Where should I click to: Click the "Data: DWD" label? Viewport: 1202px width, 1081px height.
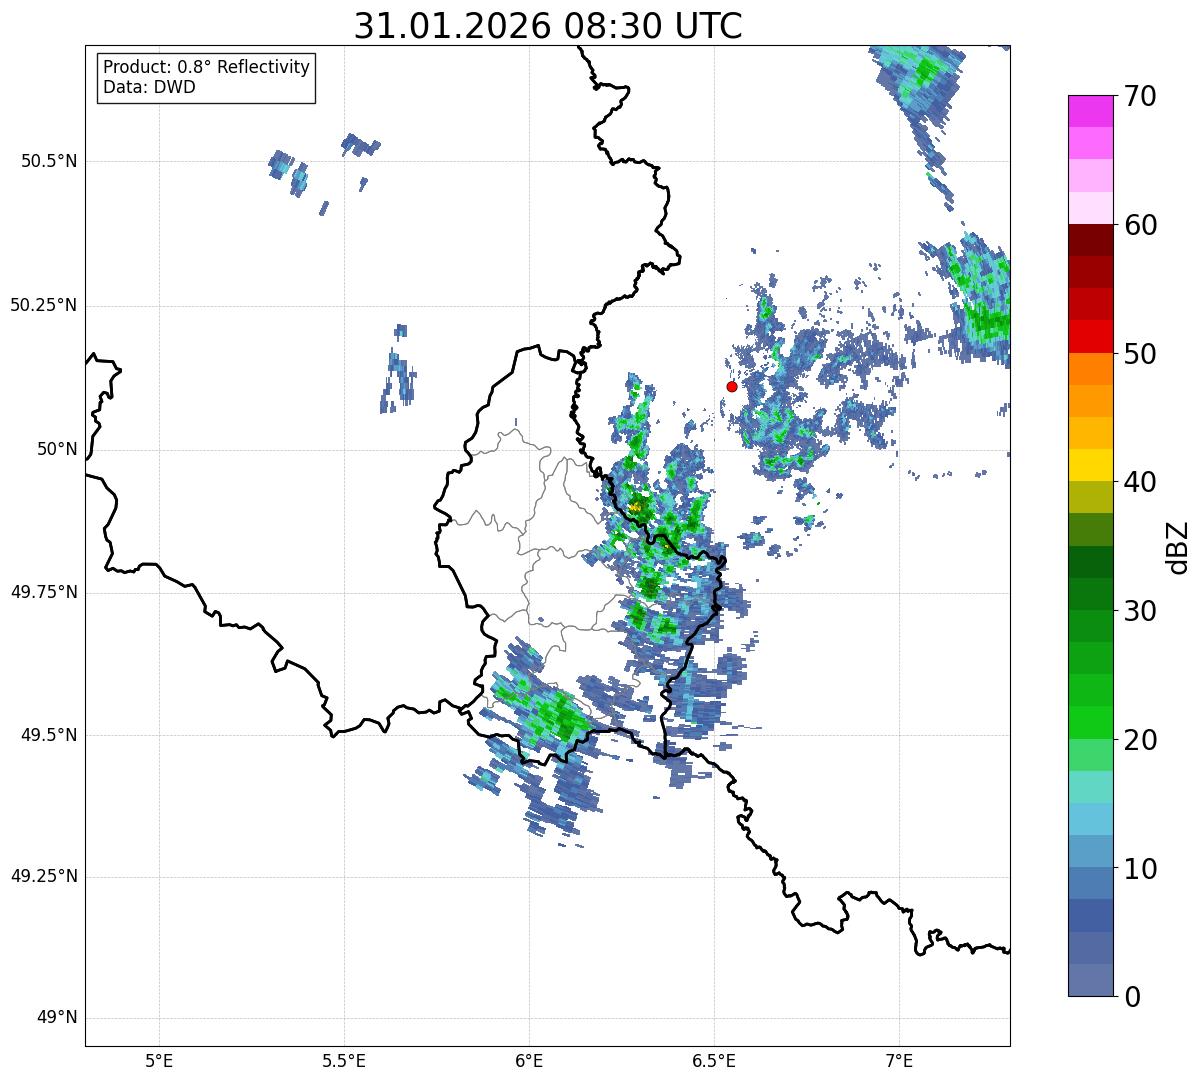click(x=149, y=87)
